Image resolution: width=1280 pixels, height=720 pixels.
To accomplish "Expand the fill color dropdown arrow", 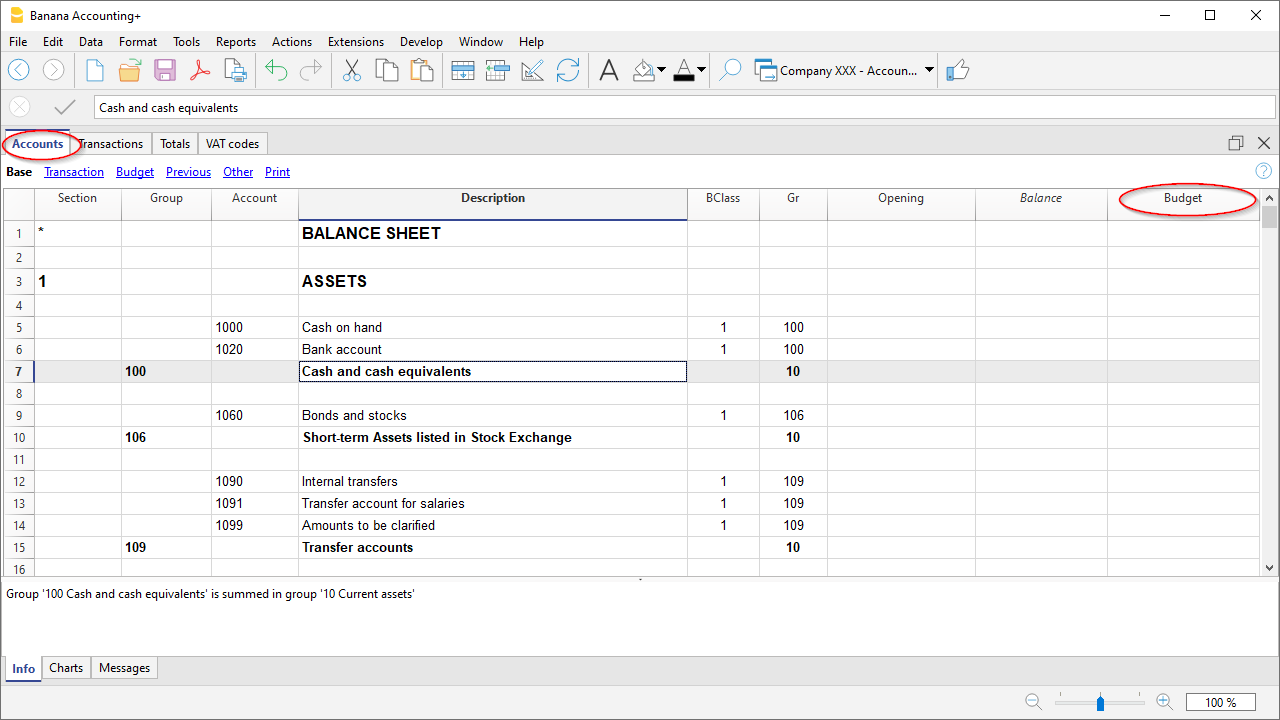I will click(661, 70).
